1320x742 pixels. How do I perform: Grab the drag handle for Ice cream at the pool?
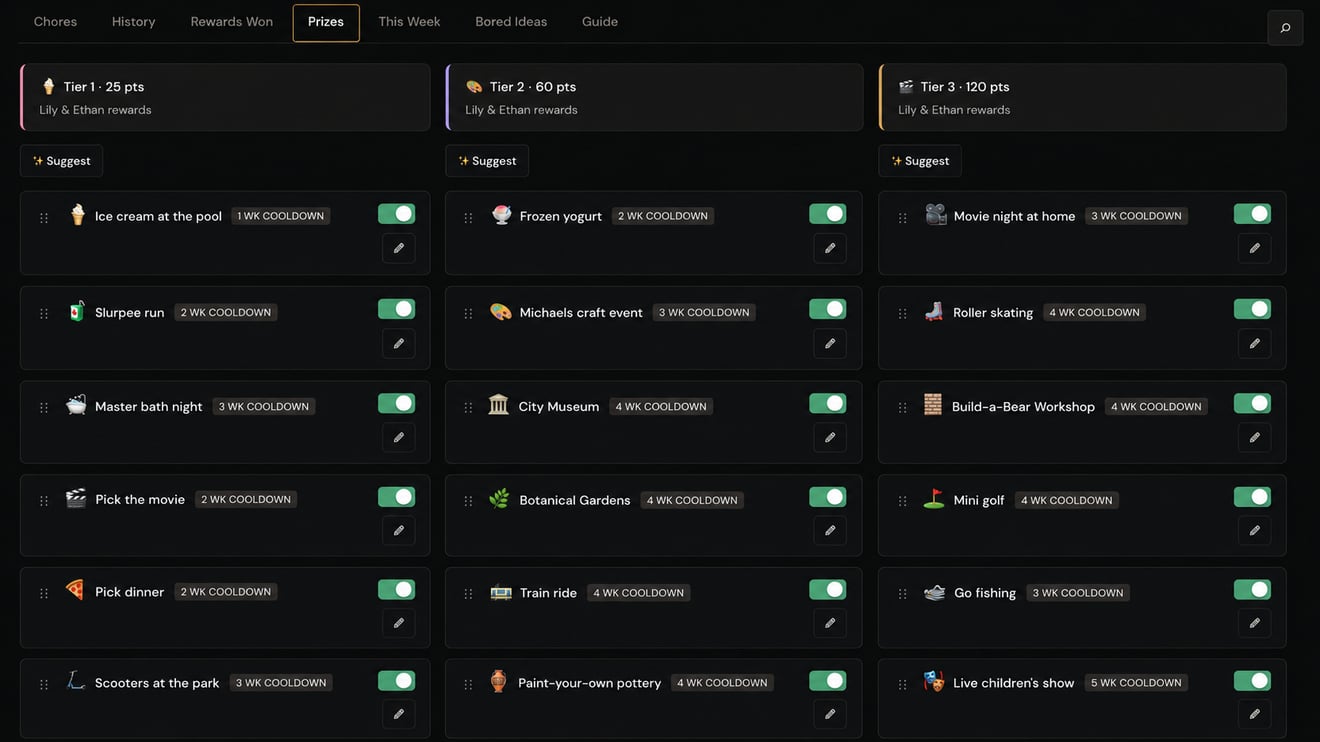(x=44, y=218)
